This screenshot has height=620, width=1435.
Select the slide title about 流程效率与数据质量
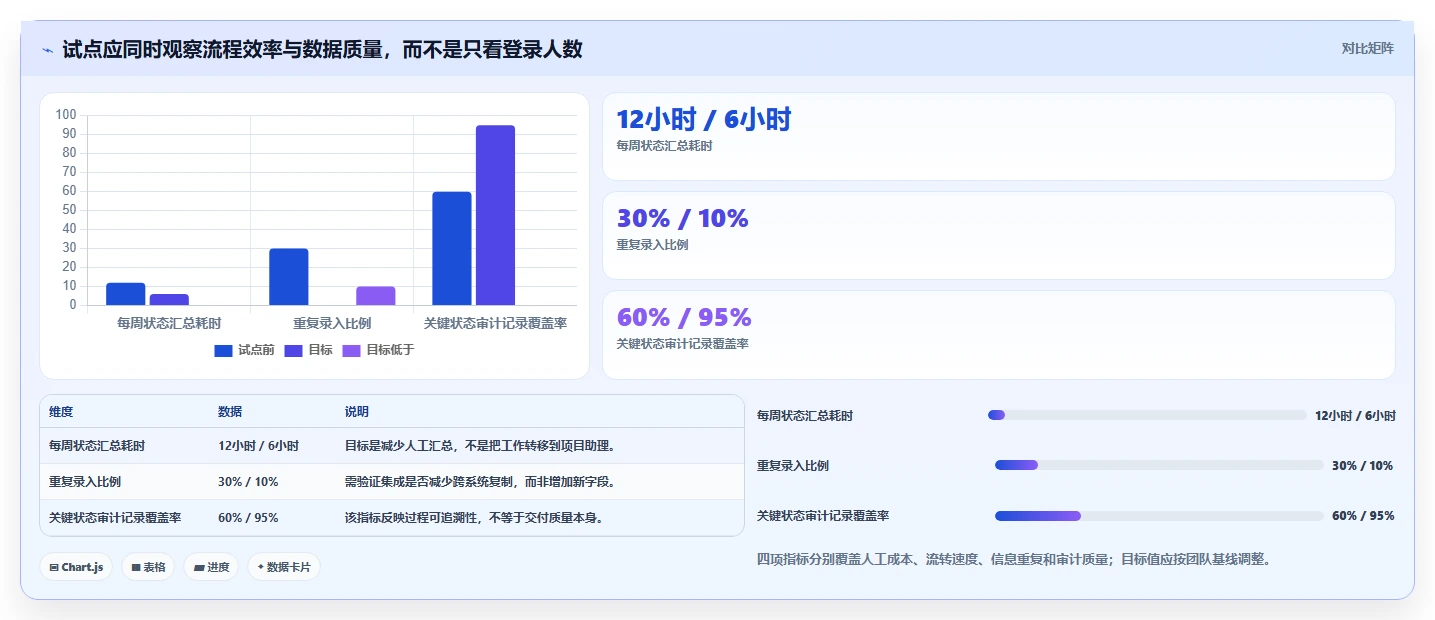[322, 49]
